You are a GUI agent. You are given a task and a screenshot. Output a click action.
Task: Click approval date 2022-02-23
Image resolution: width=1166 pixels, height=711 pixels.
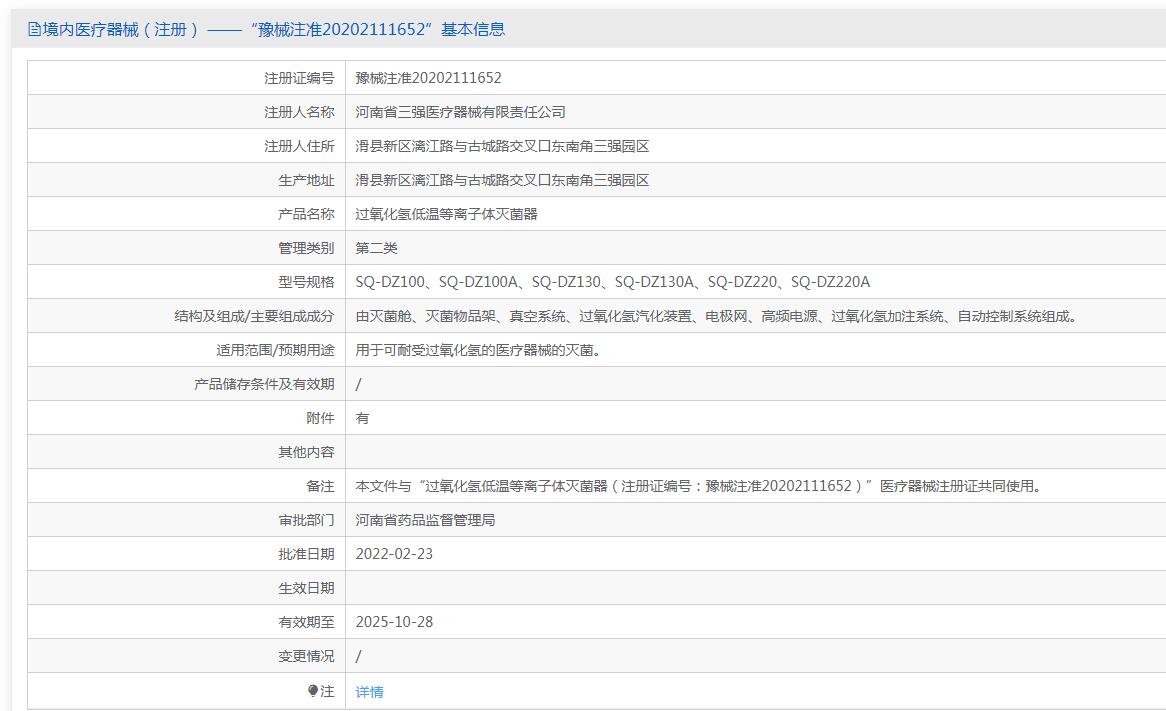pyautogui.click(x=394, y=554)
